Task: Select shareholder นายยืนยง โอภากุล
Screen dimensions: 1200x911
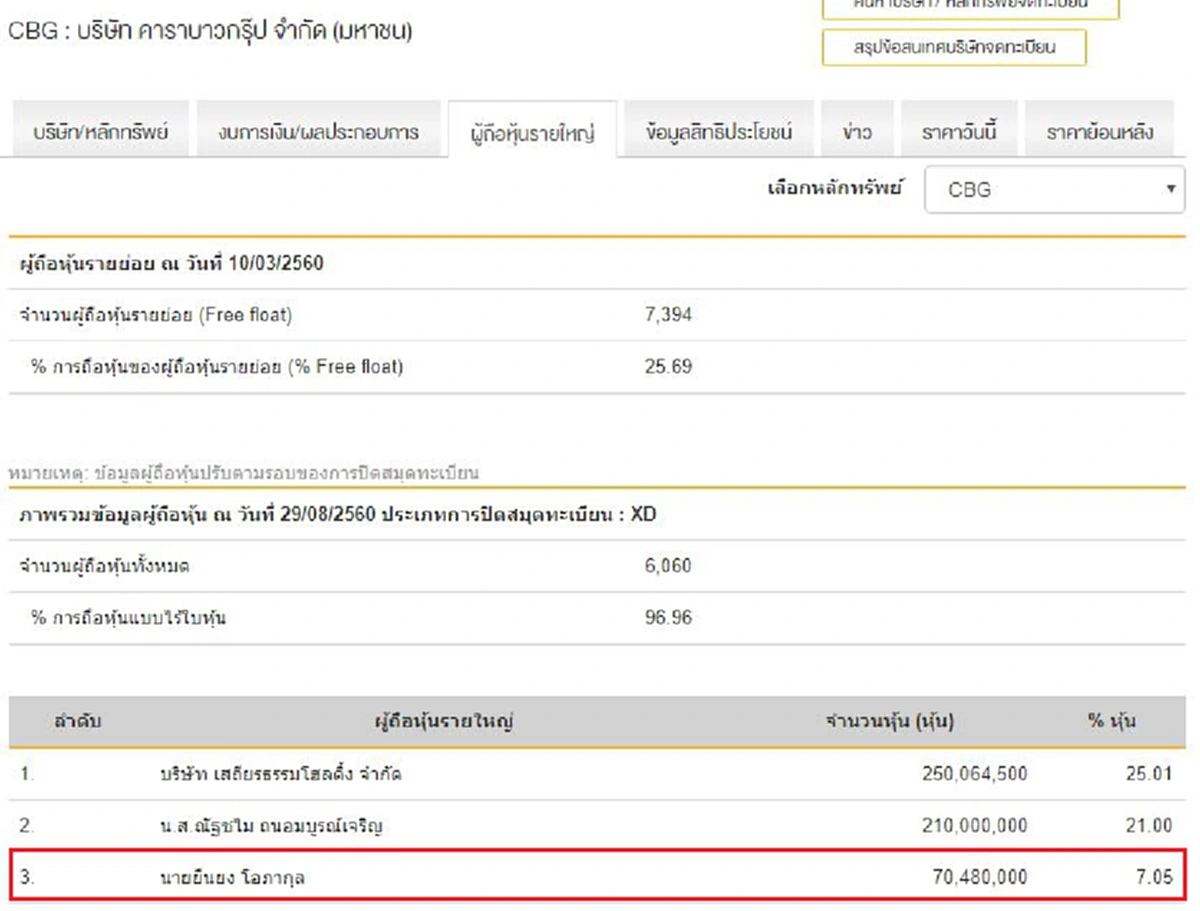Action: tap(233, 879)
